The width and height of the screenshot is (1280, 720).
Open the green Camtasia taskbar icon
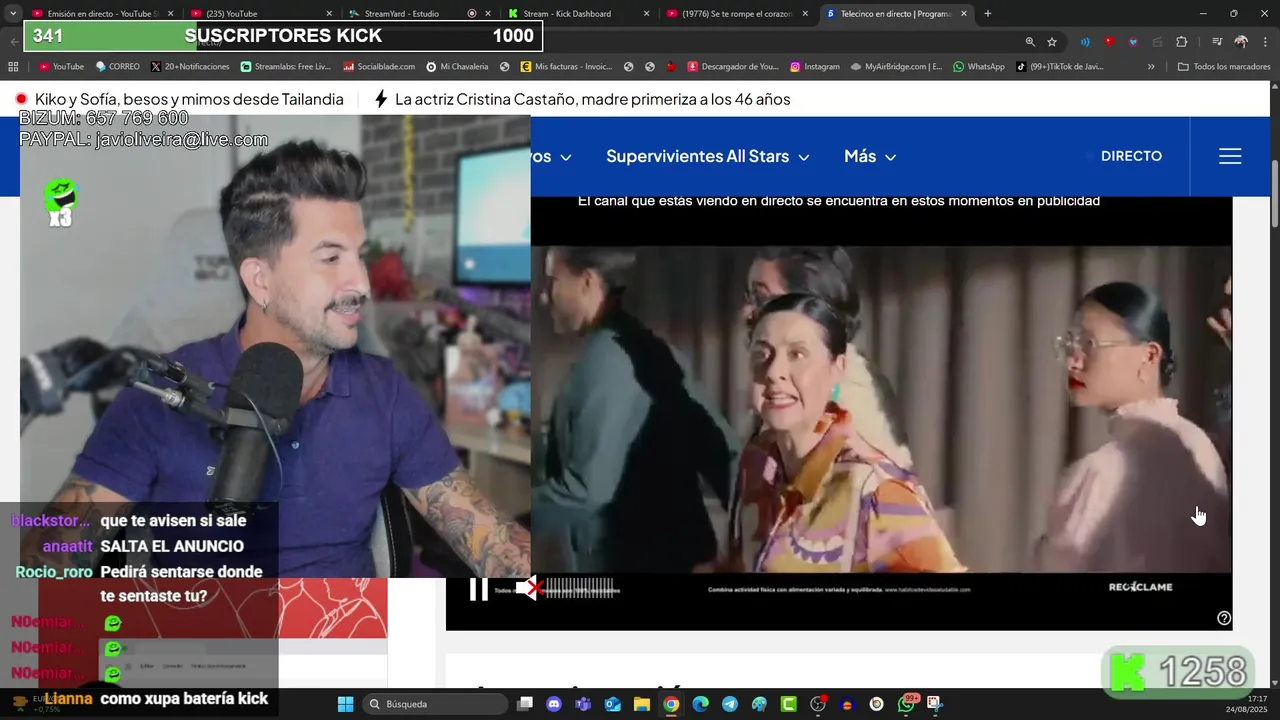(x=788, y=704)
